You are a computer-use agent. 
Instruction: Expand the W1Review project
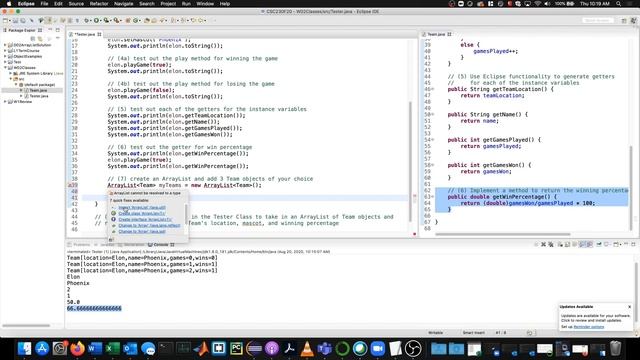[x=5, y=102]
